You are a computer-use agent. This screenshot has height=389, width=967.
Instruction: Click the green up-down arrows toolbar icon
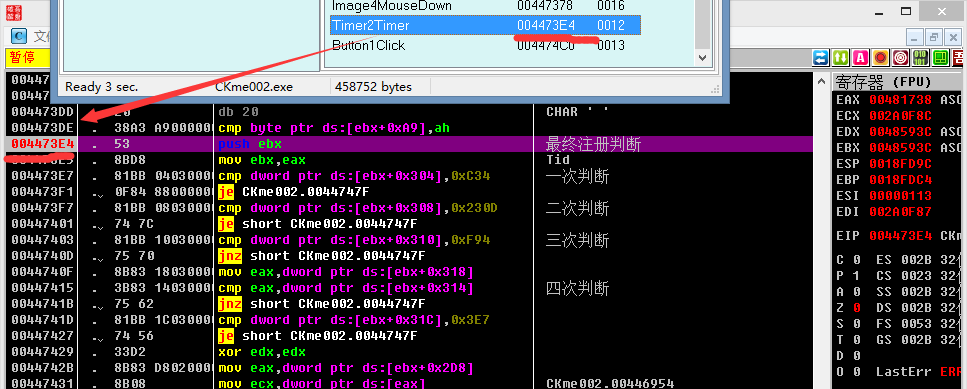pos(841,58)
